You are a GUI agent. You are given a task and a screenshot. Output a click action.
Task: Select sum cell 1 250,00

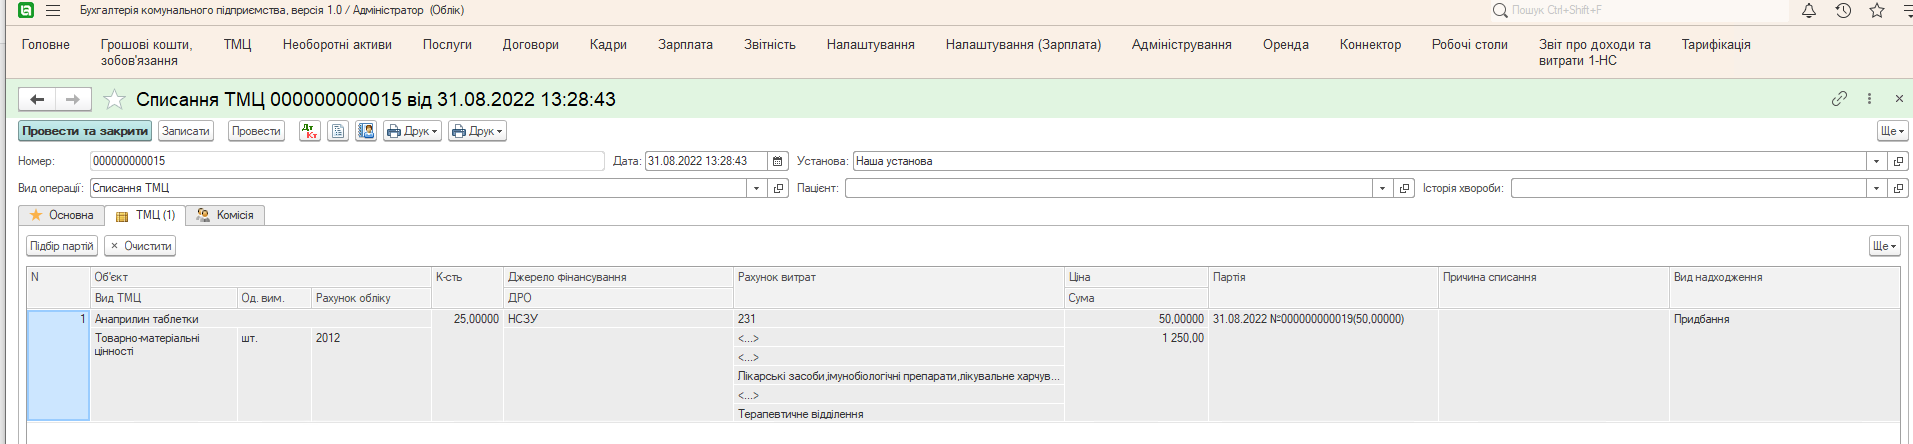coord(1136,338)
